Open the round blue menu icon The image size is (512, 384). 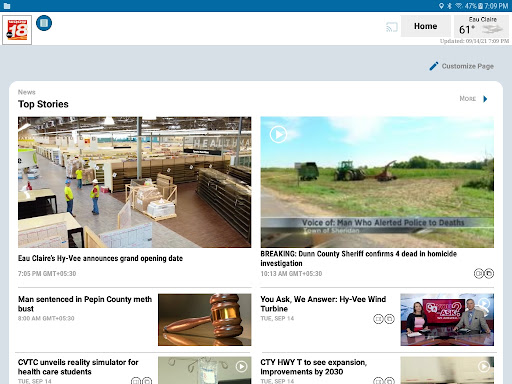point(44,23)
